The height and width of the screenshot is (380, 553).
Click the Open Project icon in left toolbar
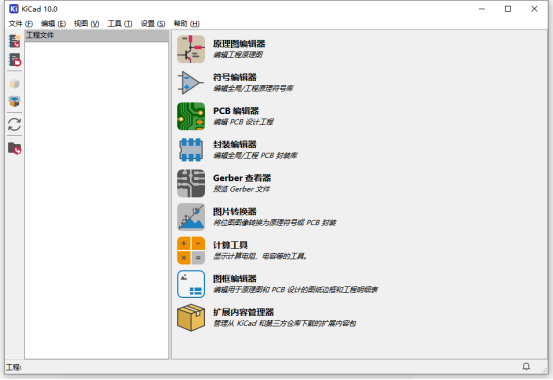click(x=14, y=60)
